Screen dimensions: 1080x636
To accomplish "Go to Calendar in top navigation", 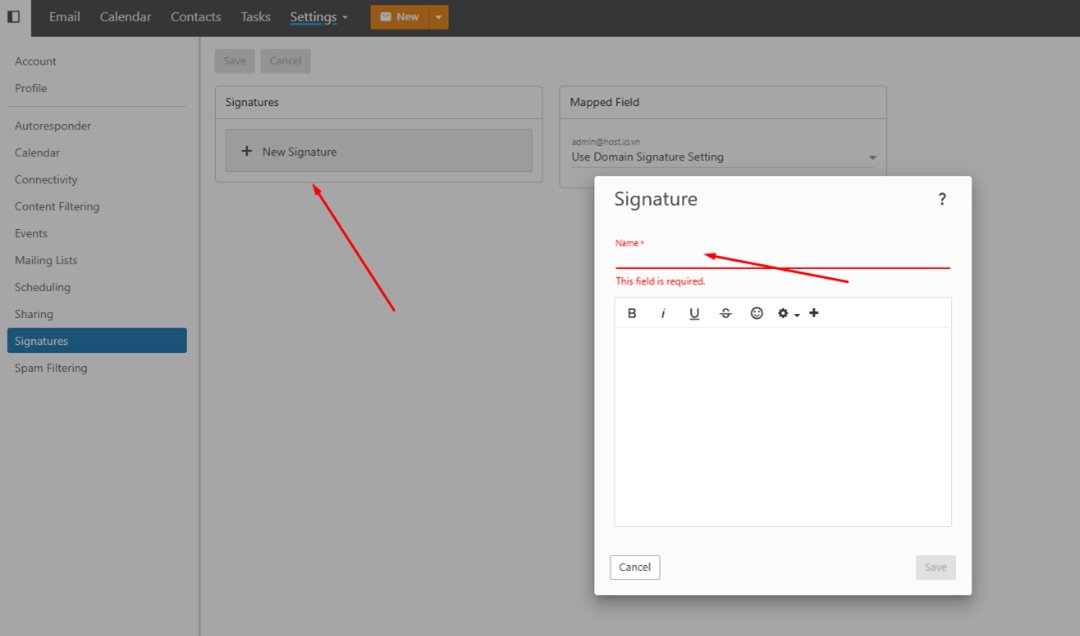I will tap(125, 17).
